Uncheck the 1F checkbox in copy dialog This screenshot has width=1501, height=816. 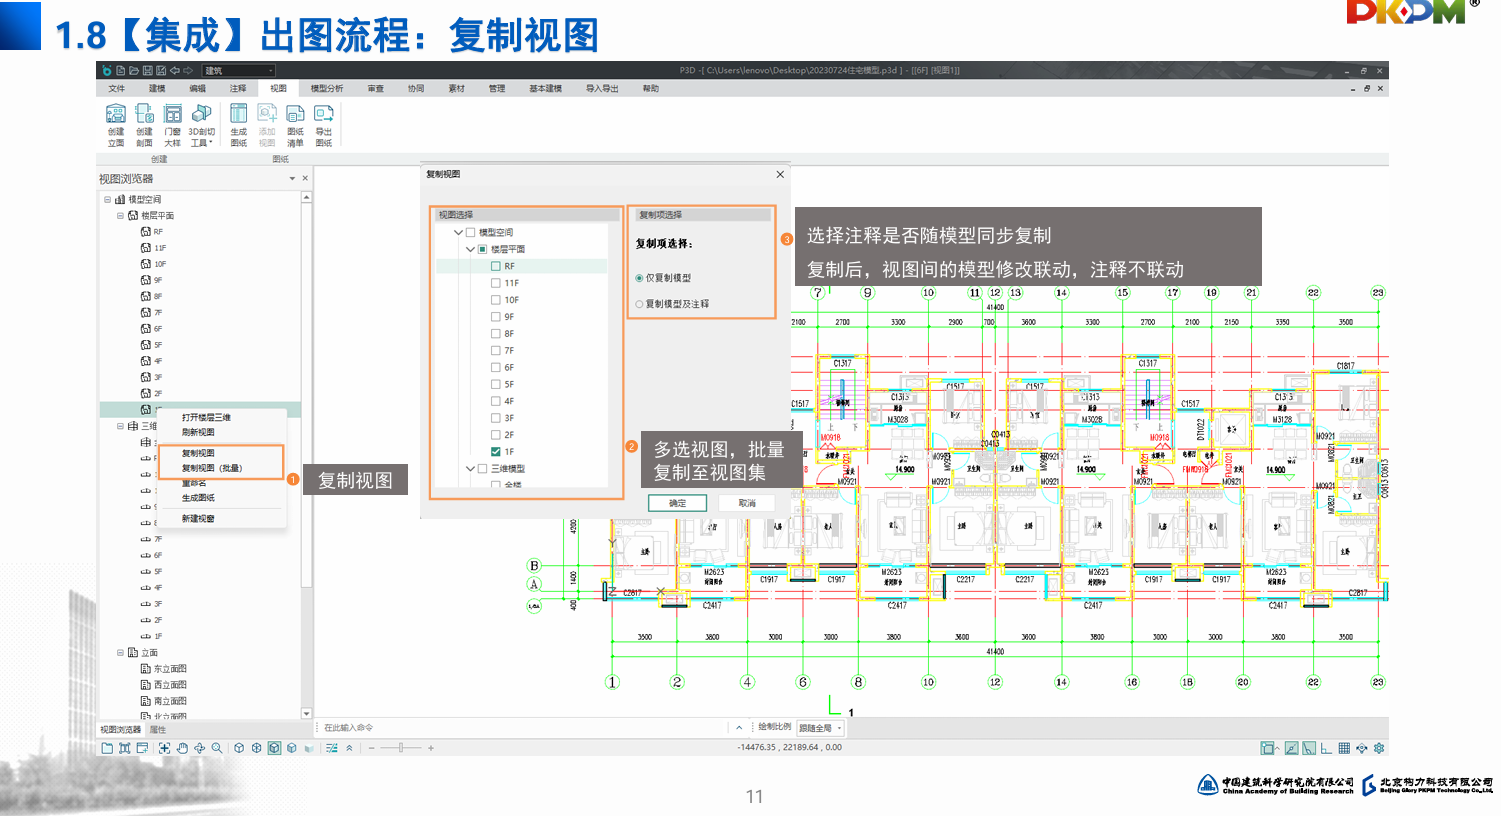(x=496, y=452)
